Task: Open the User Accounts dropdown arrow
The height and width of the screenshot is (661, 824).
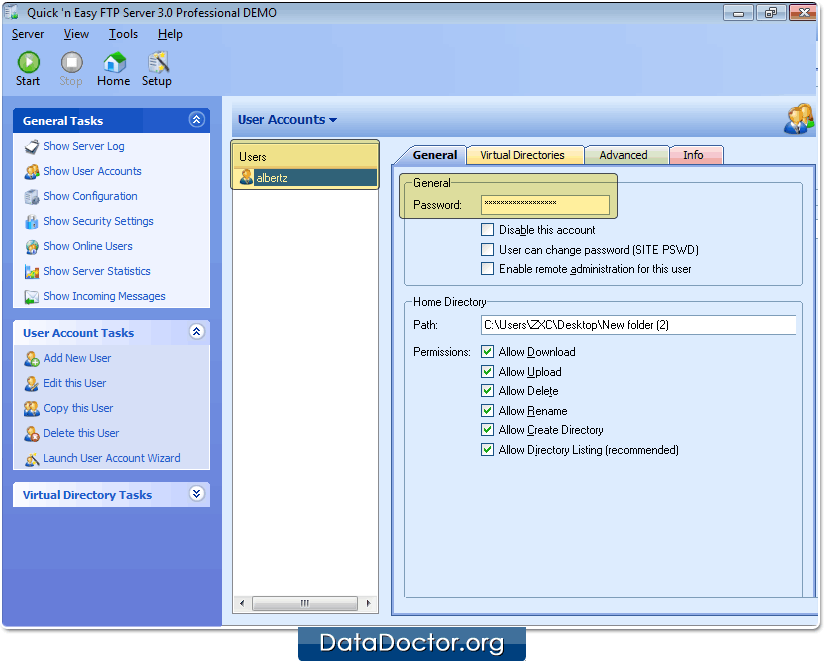Action: point(333,120)
